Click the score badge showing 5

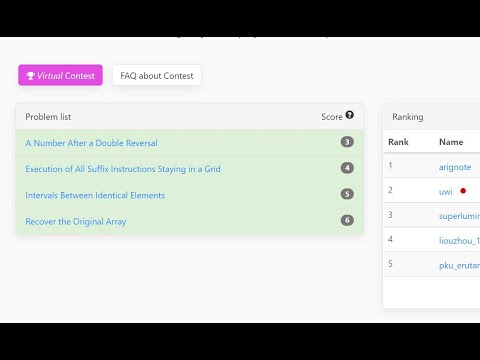click(347, 194)
